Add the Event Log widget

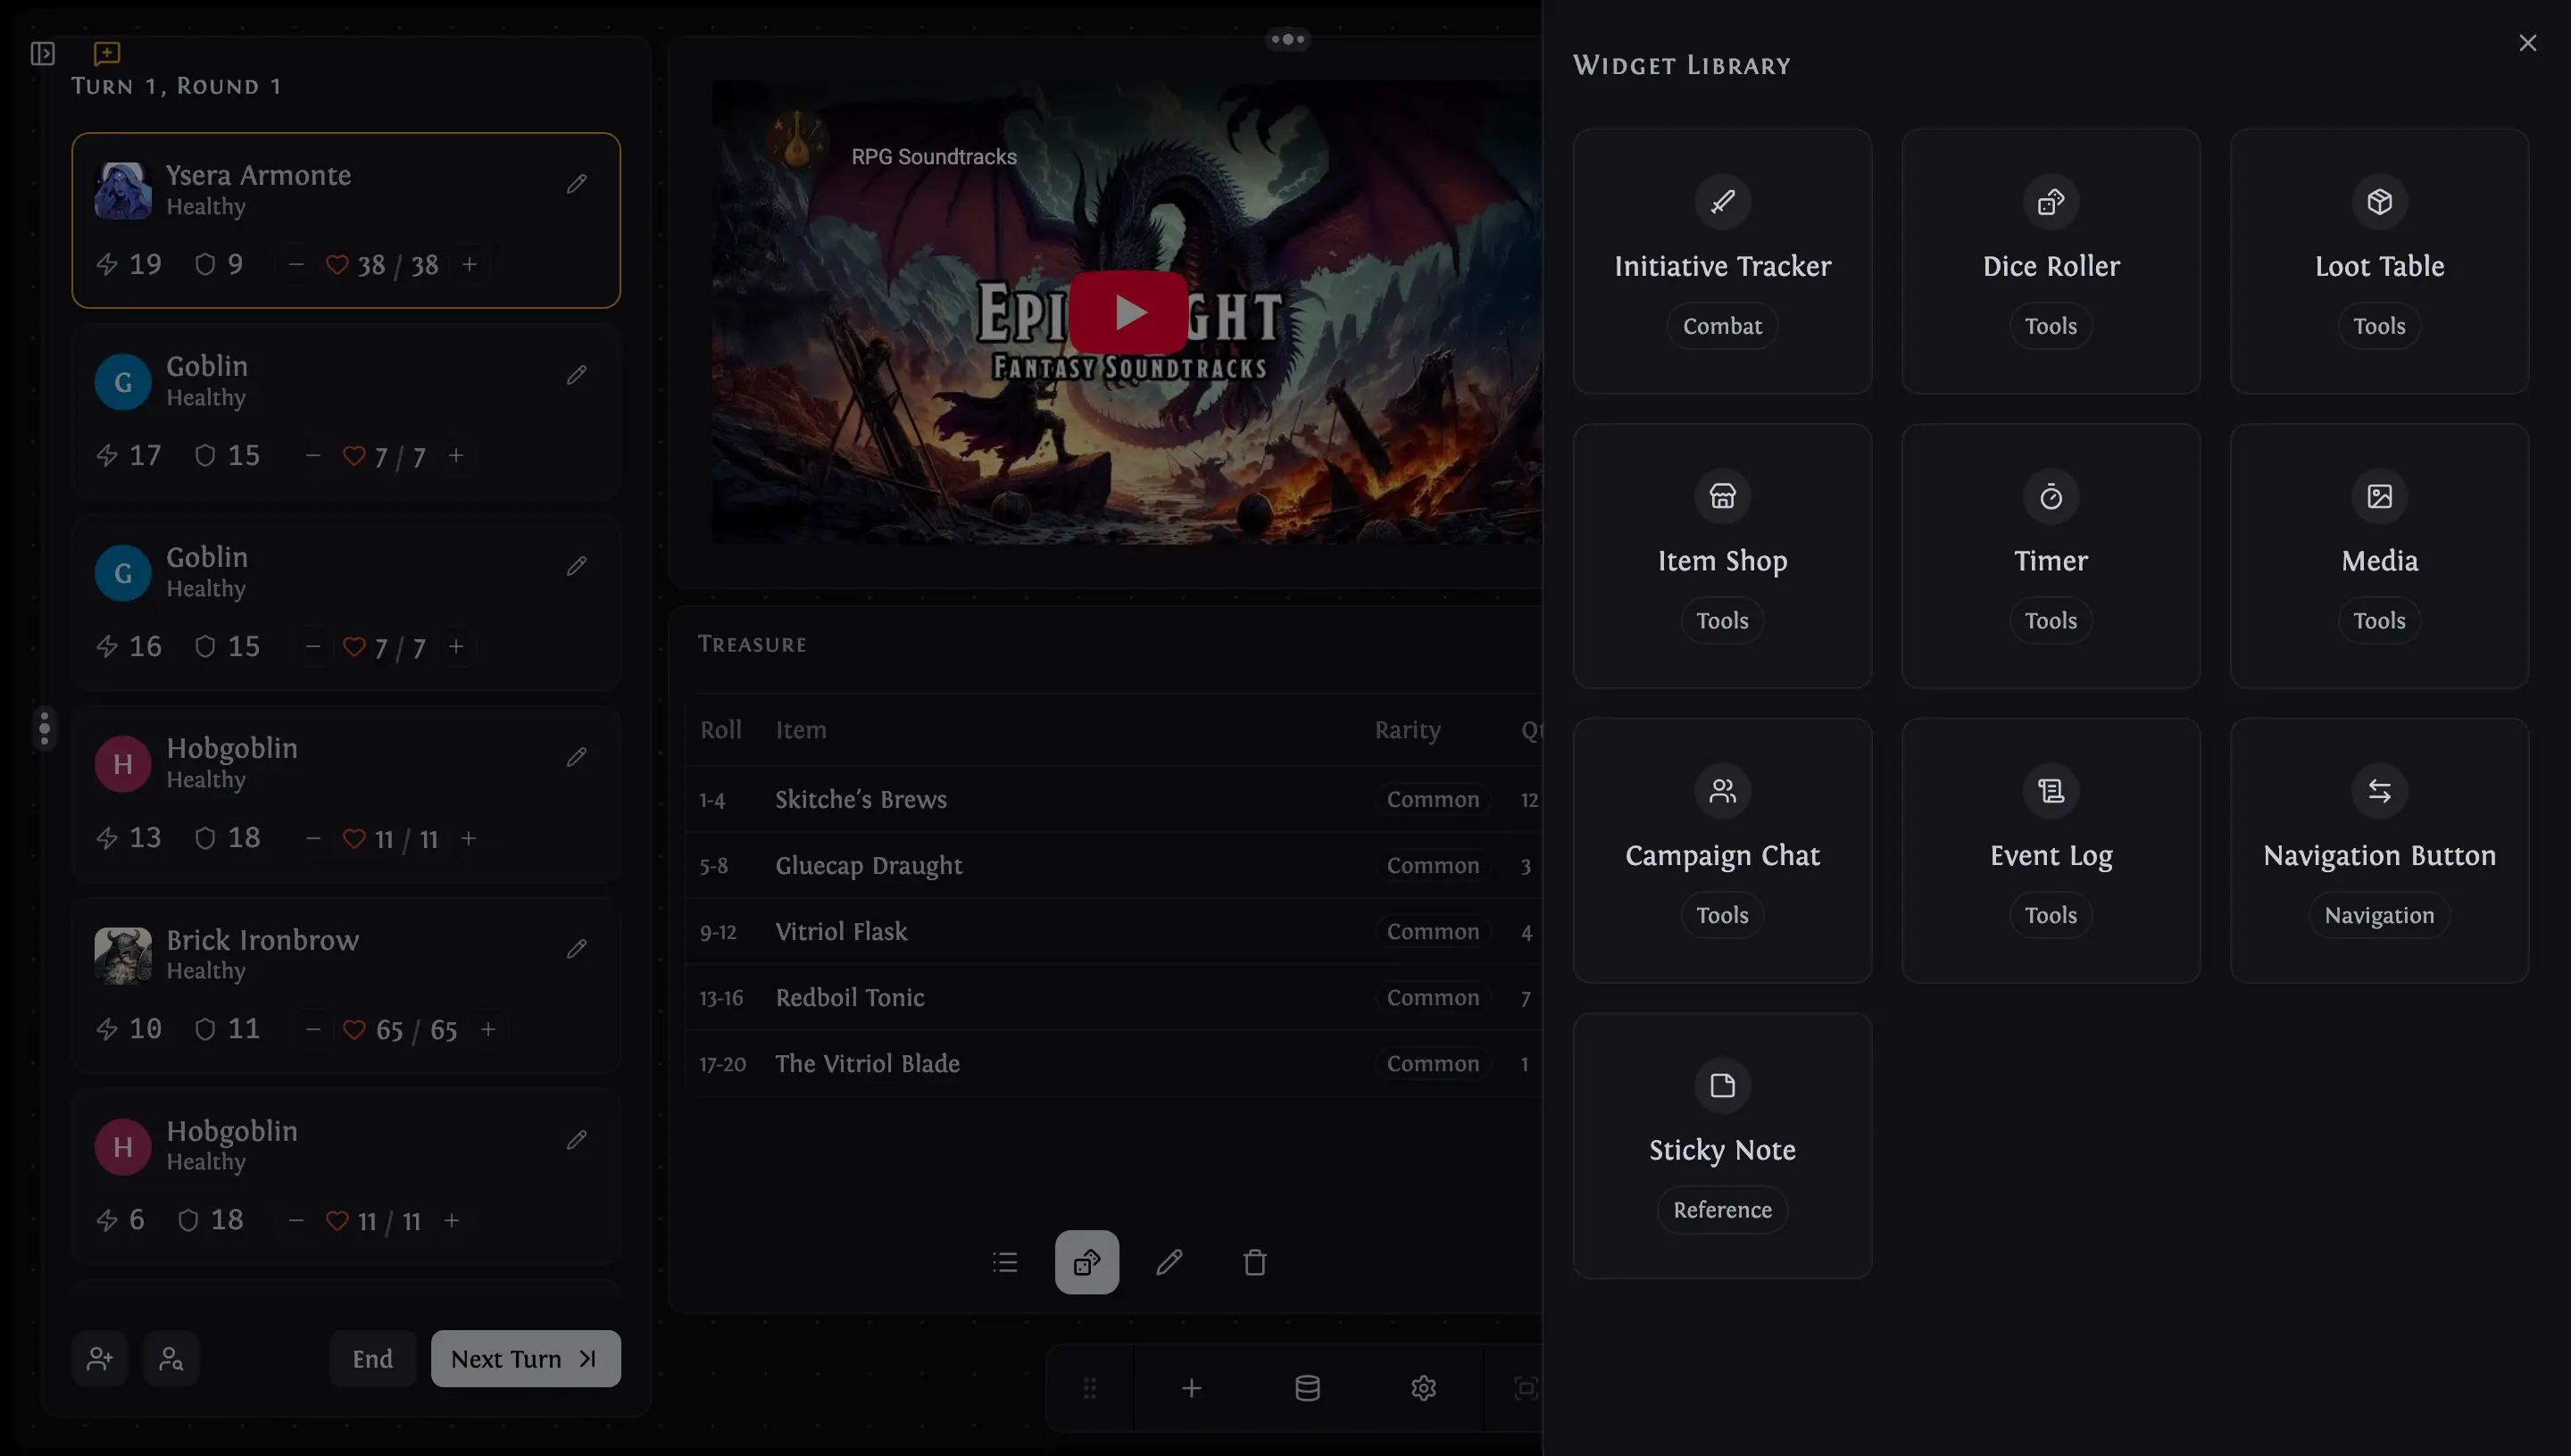click(2051, 851)
